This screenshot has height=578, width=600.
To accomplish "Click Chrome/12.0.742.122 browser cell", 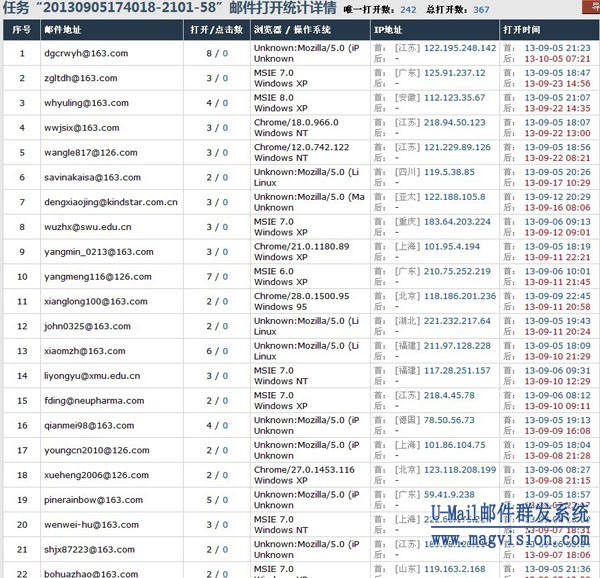I will point(302,147).
